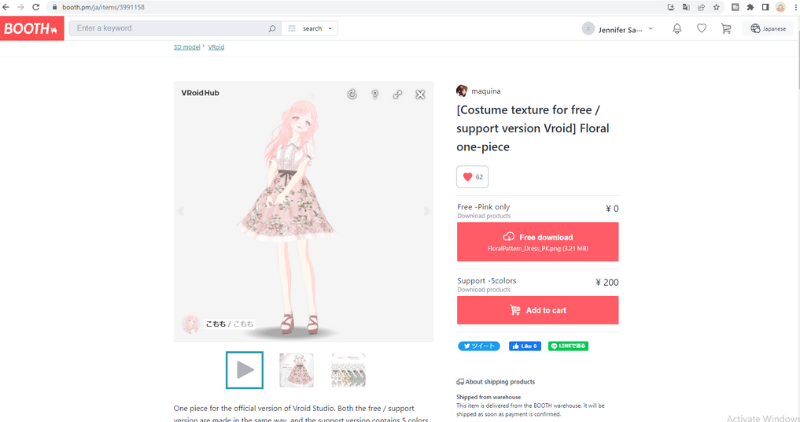800x422 pixels.
Task: Click the site lock icon in address bar
Action: click(x=55, y=7)
